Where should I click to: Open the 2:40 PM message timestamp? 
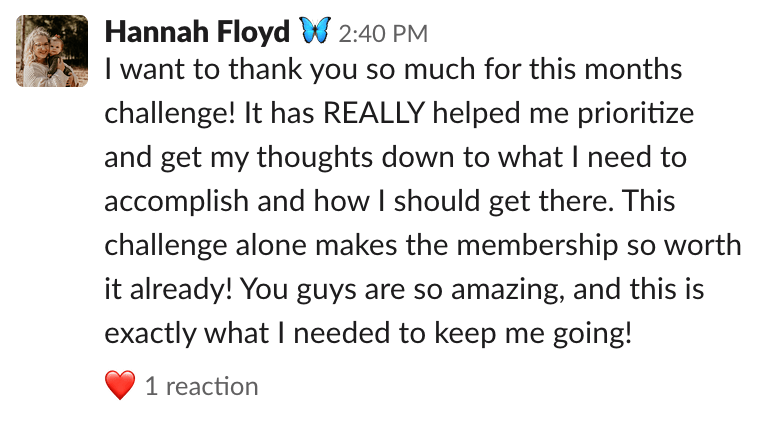383,34
